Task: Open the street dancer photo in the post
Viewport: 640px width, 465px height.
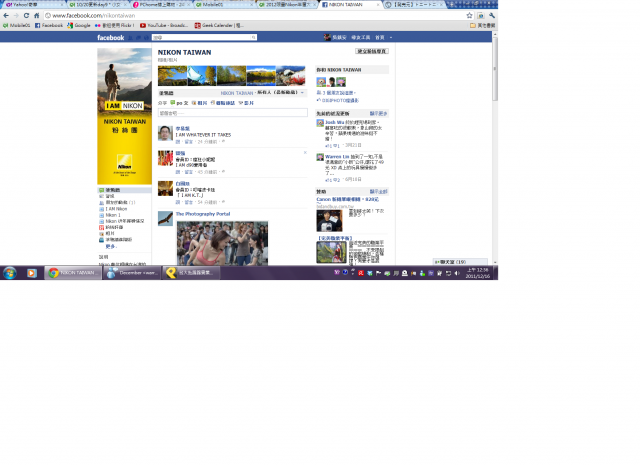Action: pyautogui.click(x=222, y=244)
